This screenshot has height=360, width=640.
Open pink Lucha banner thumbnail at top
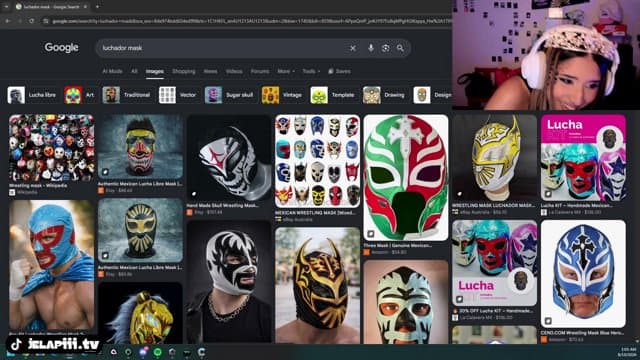583,158
